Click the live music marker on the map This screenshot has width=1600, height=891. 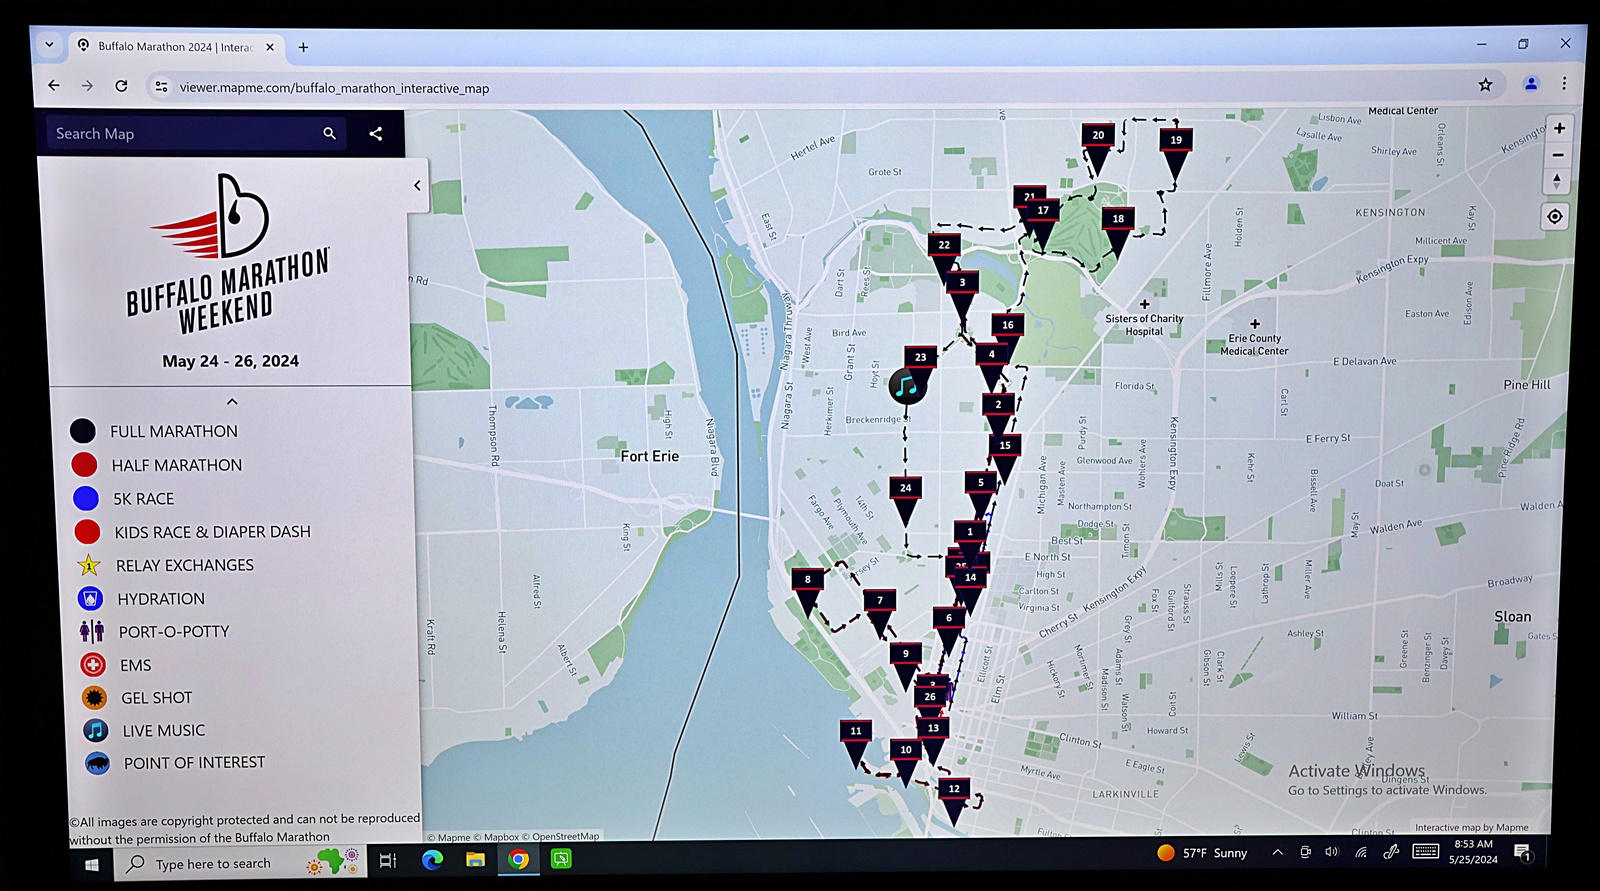(x=907, y=386)
